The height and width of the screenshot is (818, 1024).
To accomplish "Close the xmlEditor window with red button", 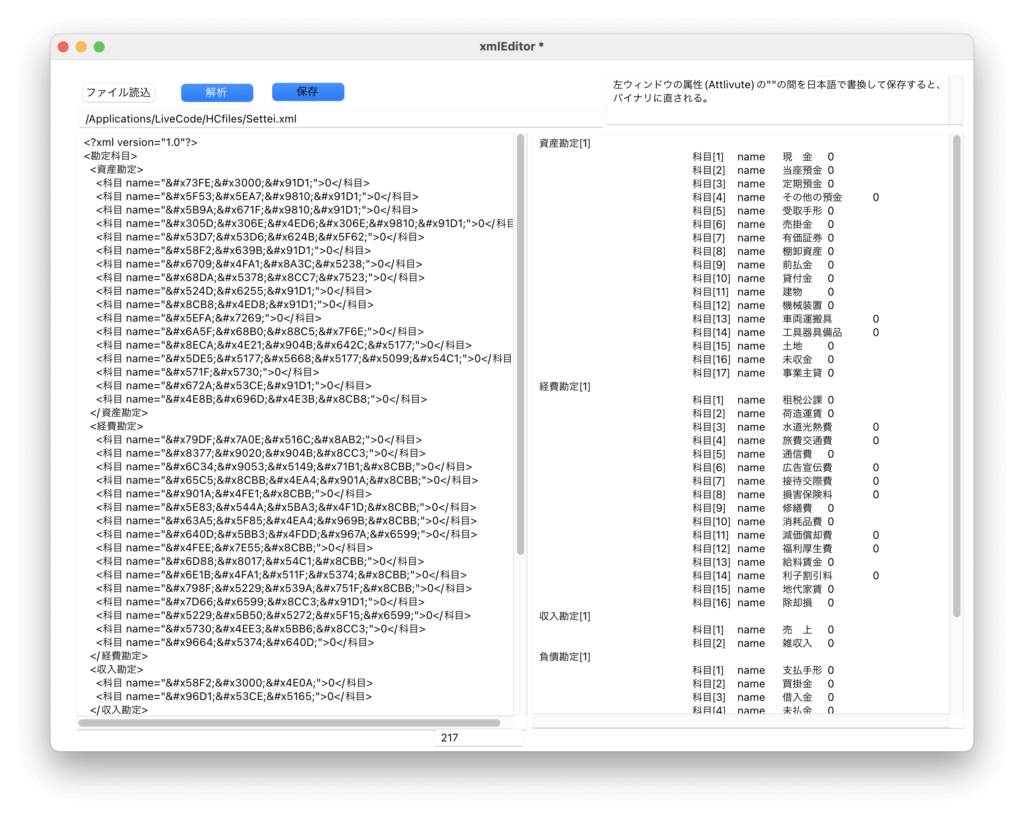I will click(x=63, y=47).
